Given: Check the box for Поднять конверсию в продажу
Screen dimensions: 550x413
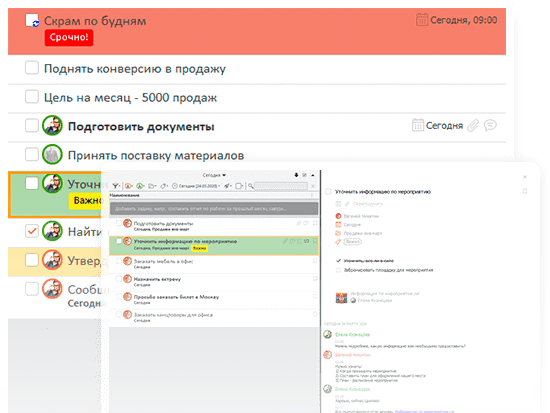Looking at the screenshot, I should pos(32,68).
